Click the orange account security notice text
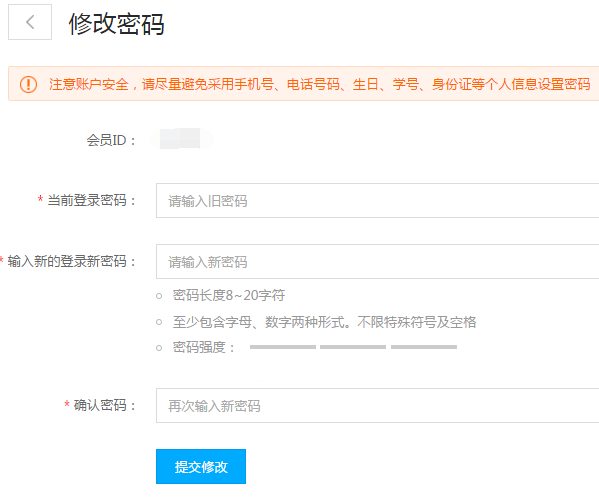Image resolution: width=599 pixels, height=502 pixels. [x=320, y=84]
